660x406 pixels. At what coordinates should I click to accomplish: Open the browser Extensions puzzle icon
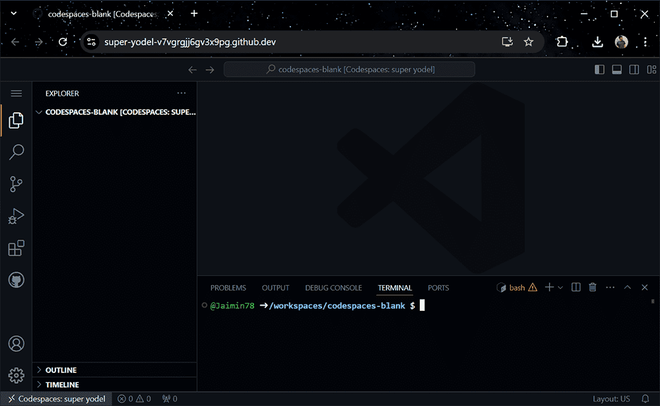pos(562,42)
